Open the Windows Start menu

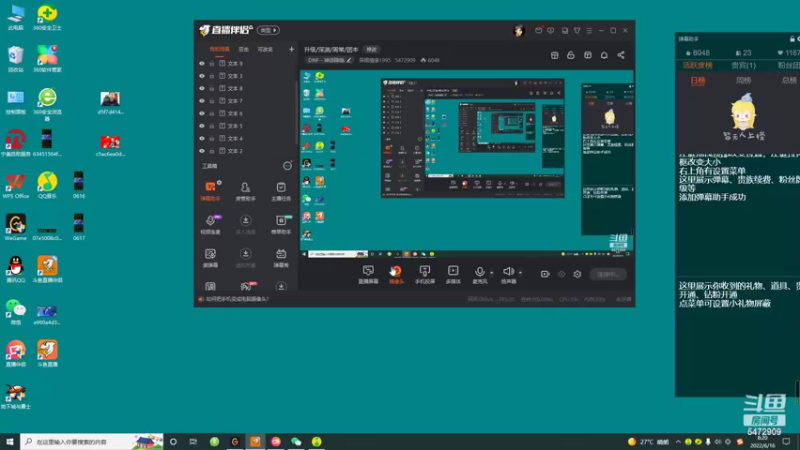tap(10, 442)
